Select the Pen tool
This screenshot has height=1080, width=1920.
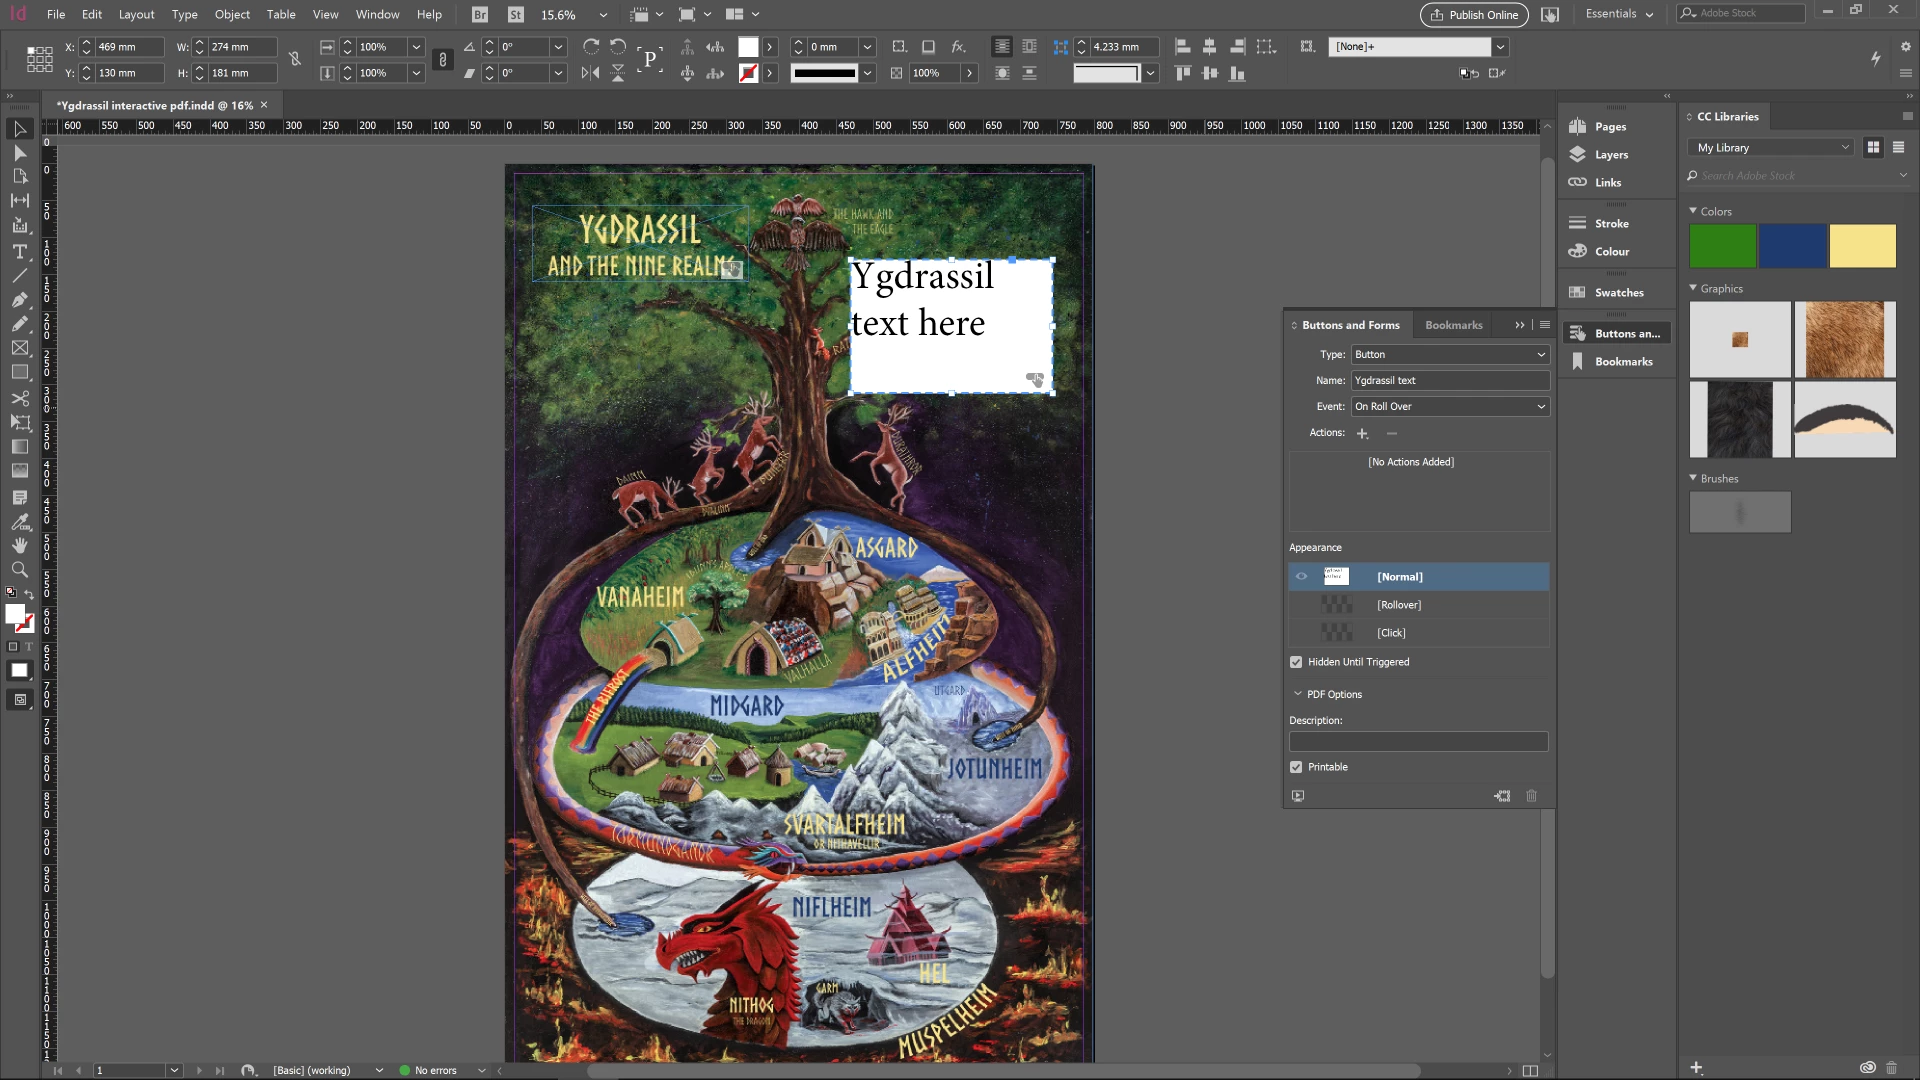tap(19, 300)
